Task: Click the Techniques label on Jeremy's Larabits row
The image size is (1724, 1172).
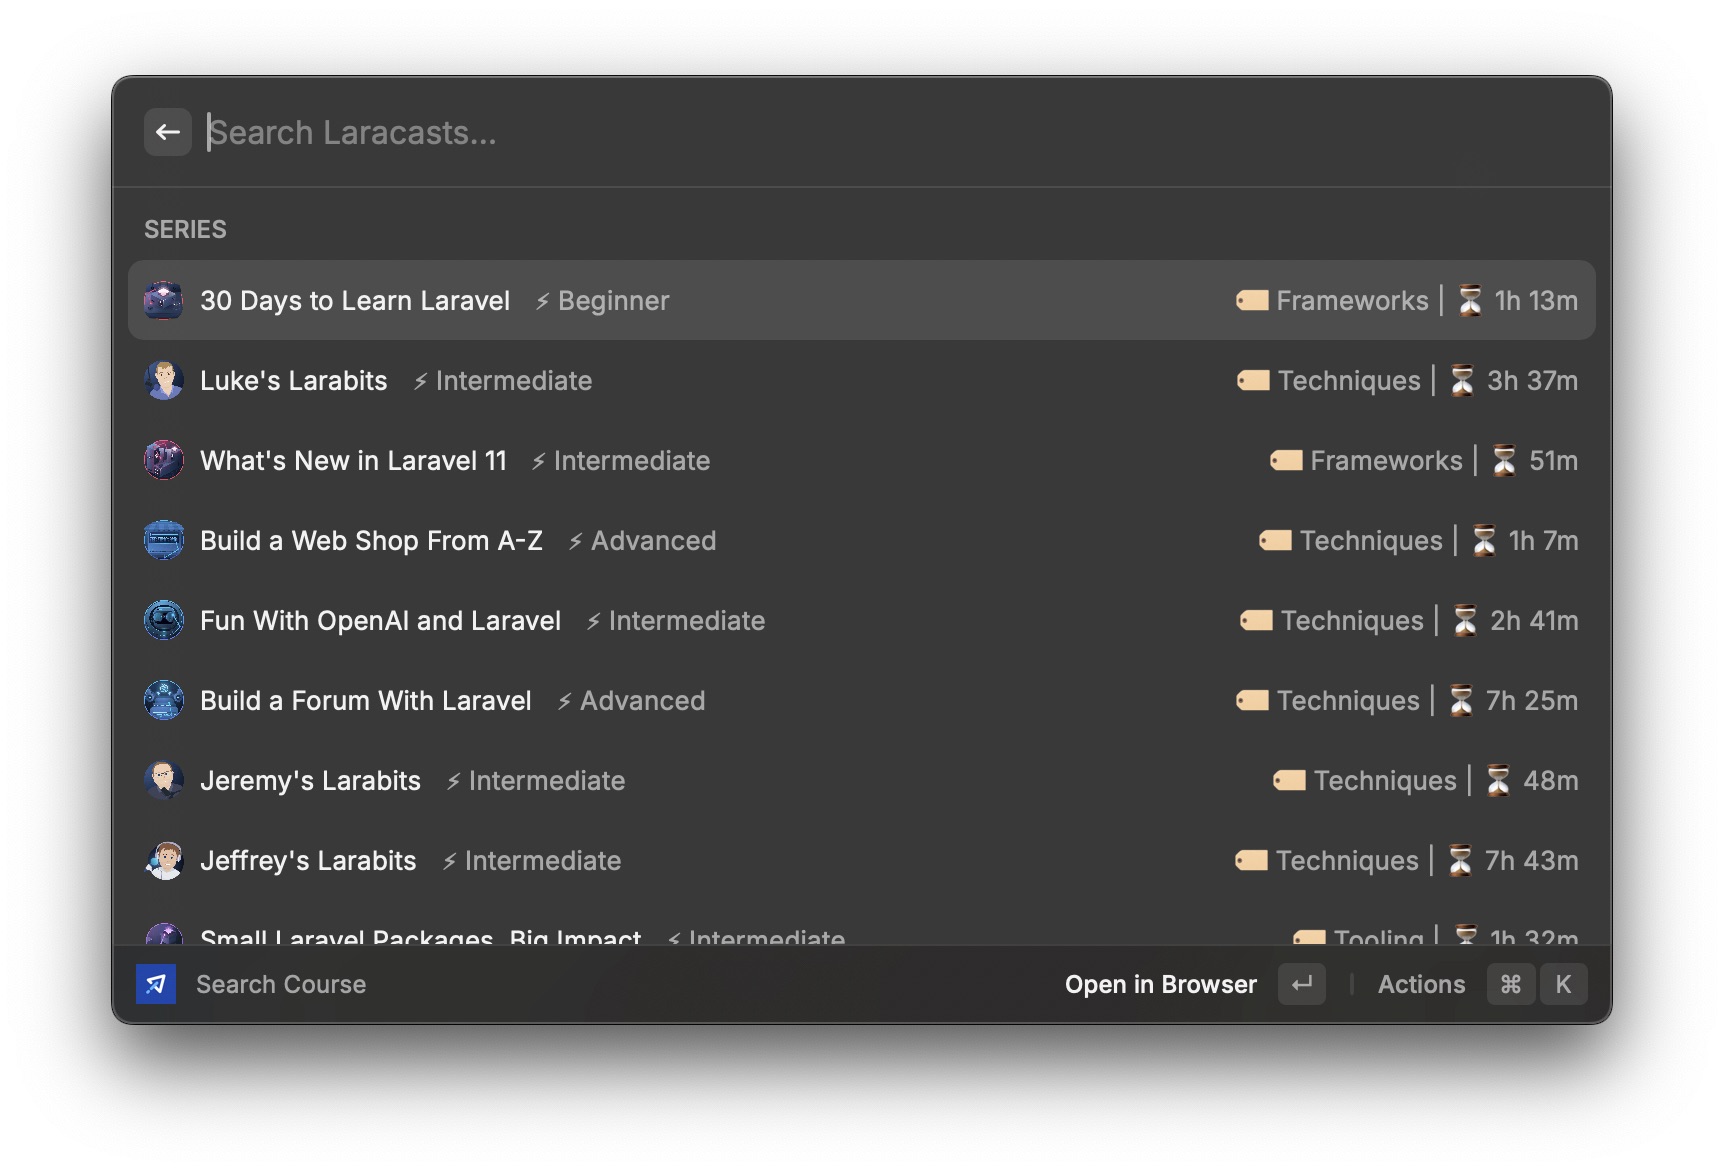Action: click(1385, 780)
